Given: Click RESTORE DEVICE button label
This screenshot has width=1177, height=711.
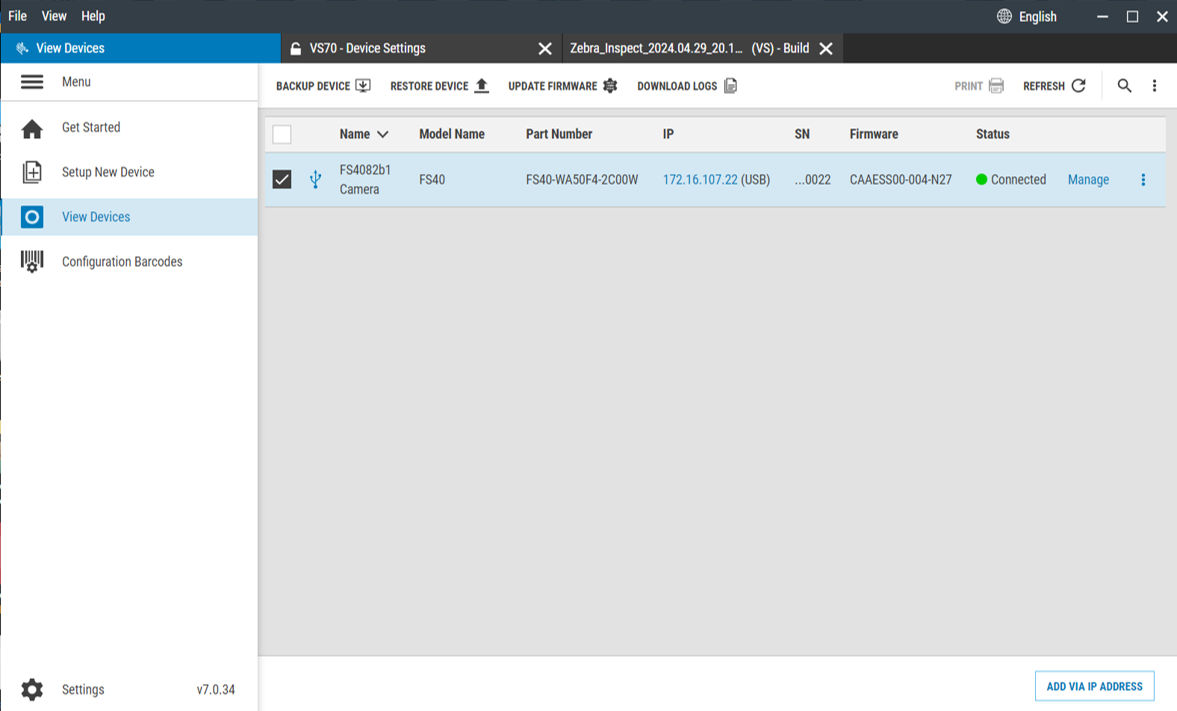Looking at the screenshot, I should click(429, 86).
